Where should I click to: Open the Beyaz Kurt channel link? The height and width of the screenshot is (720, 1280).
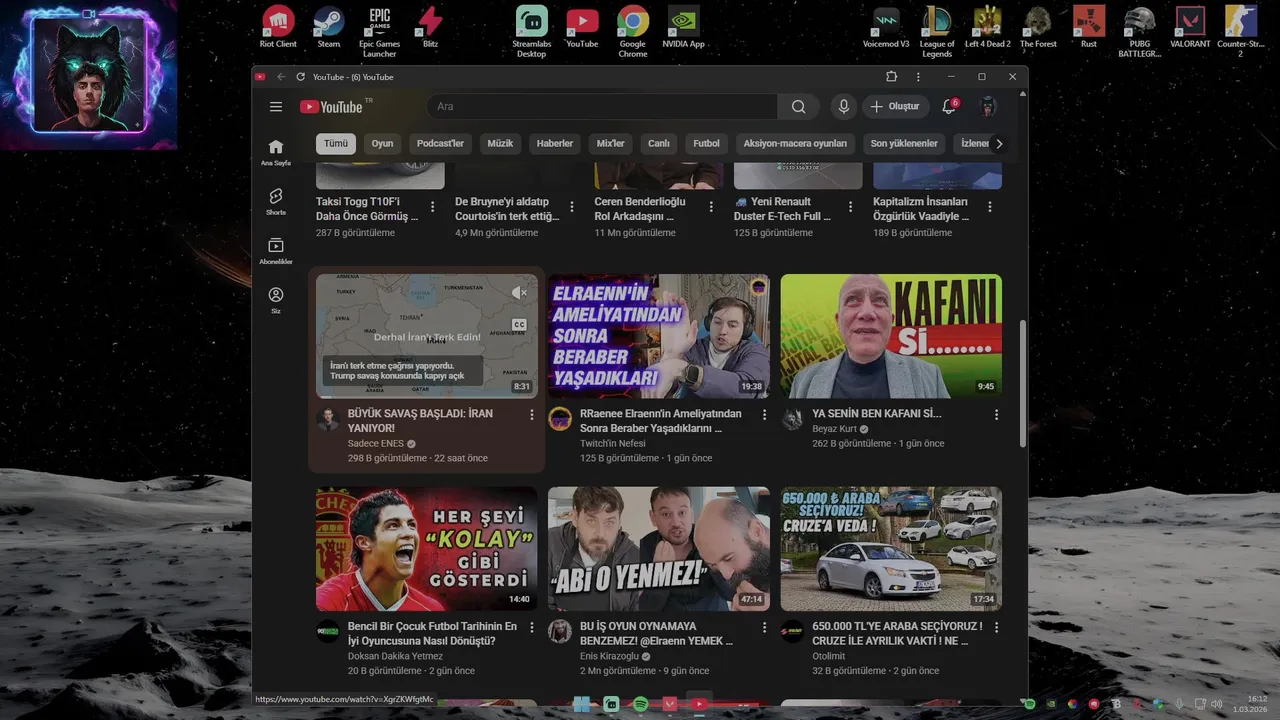[834, 428]
